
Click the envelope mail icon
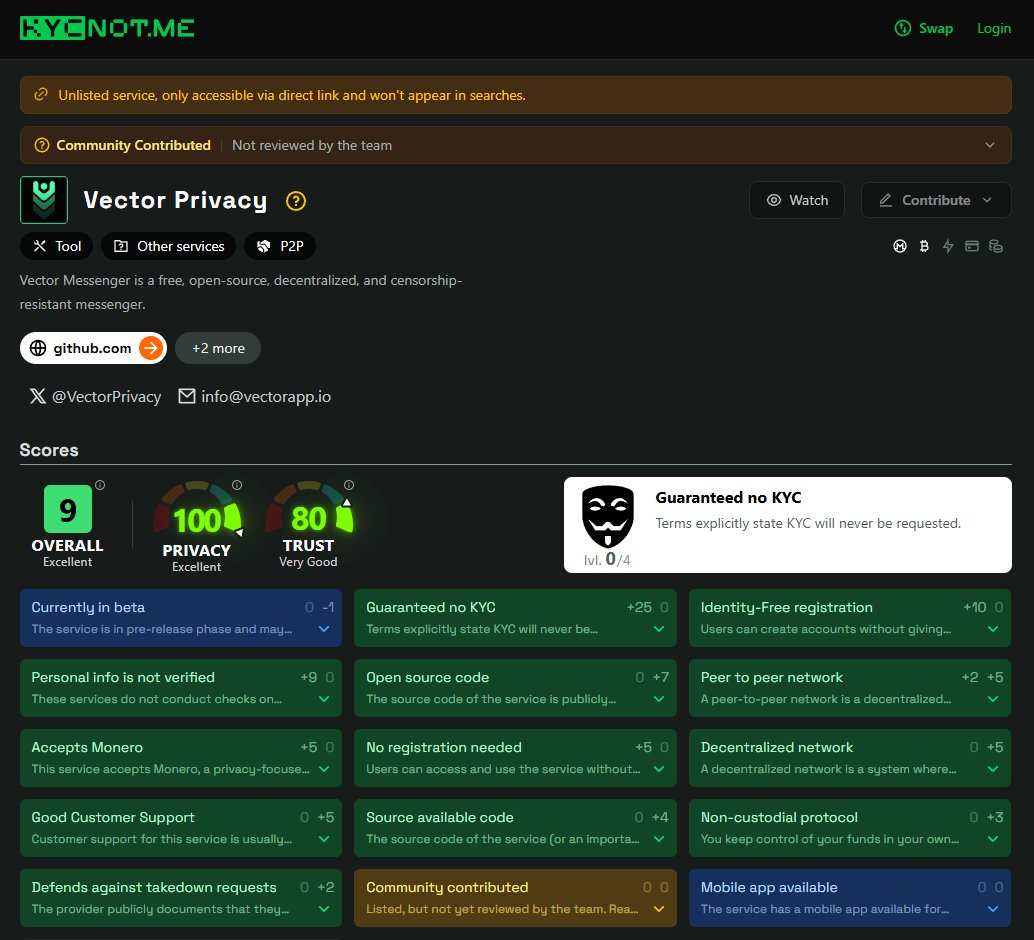point(187,396)
